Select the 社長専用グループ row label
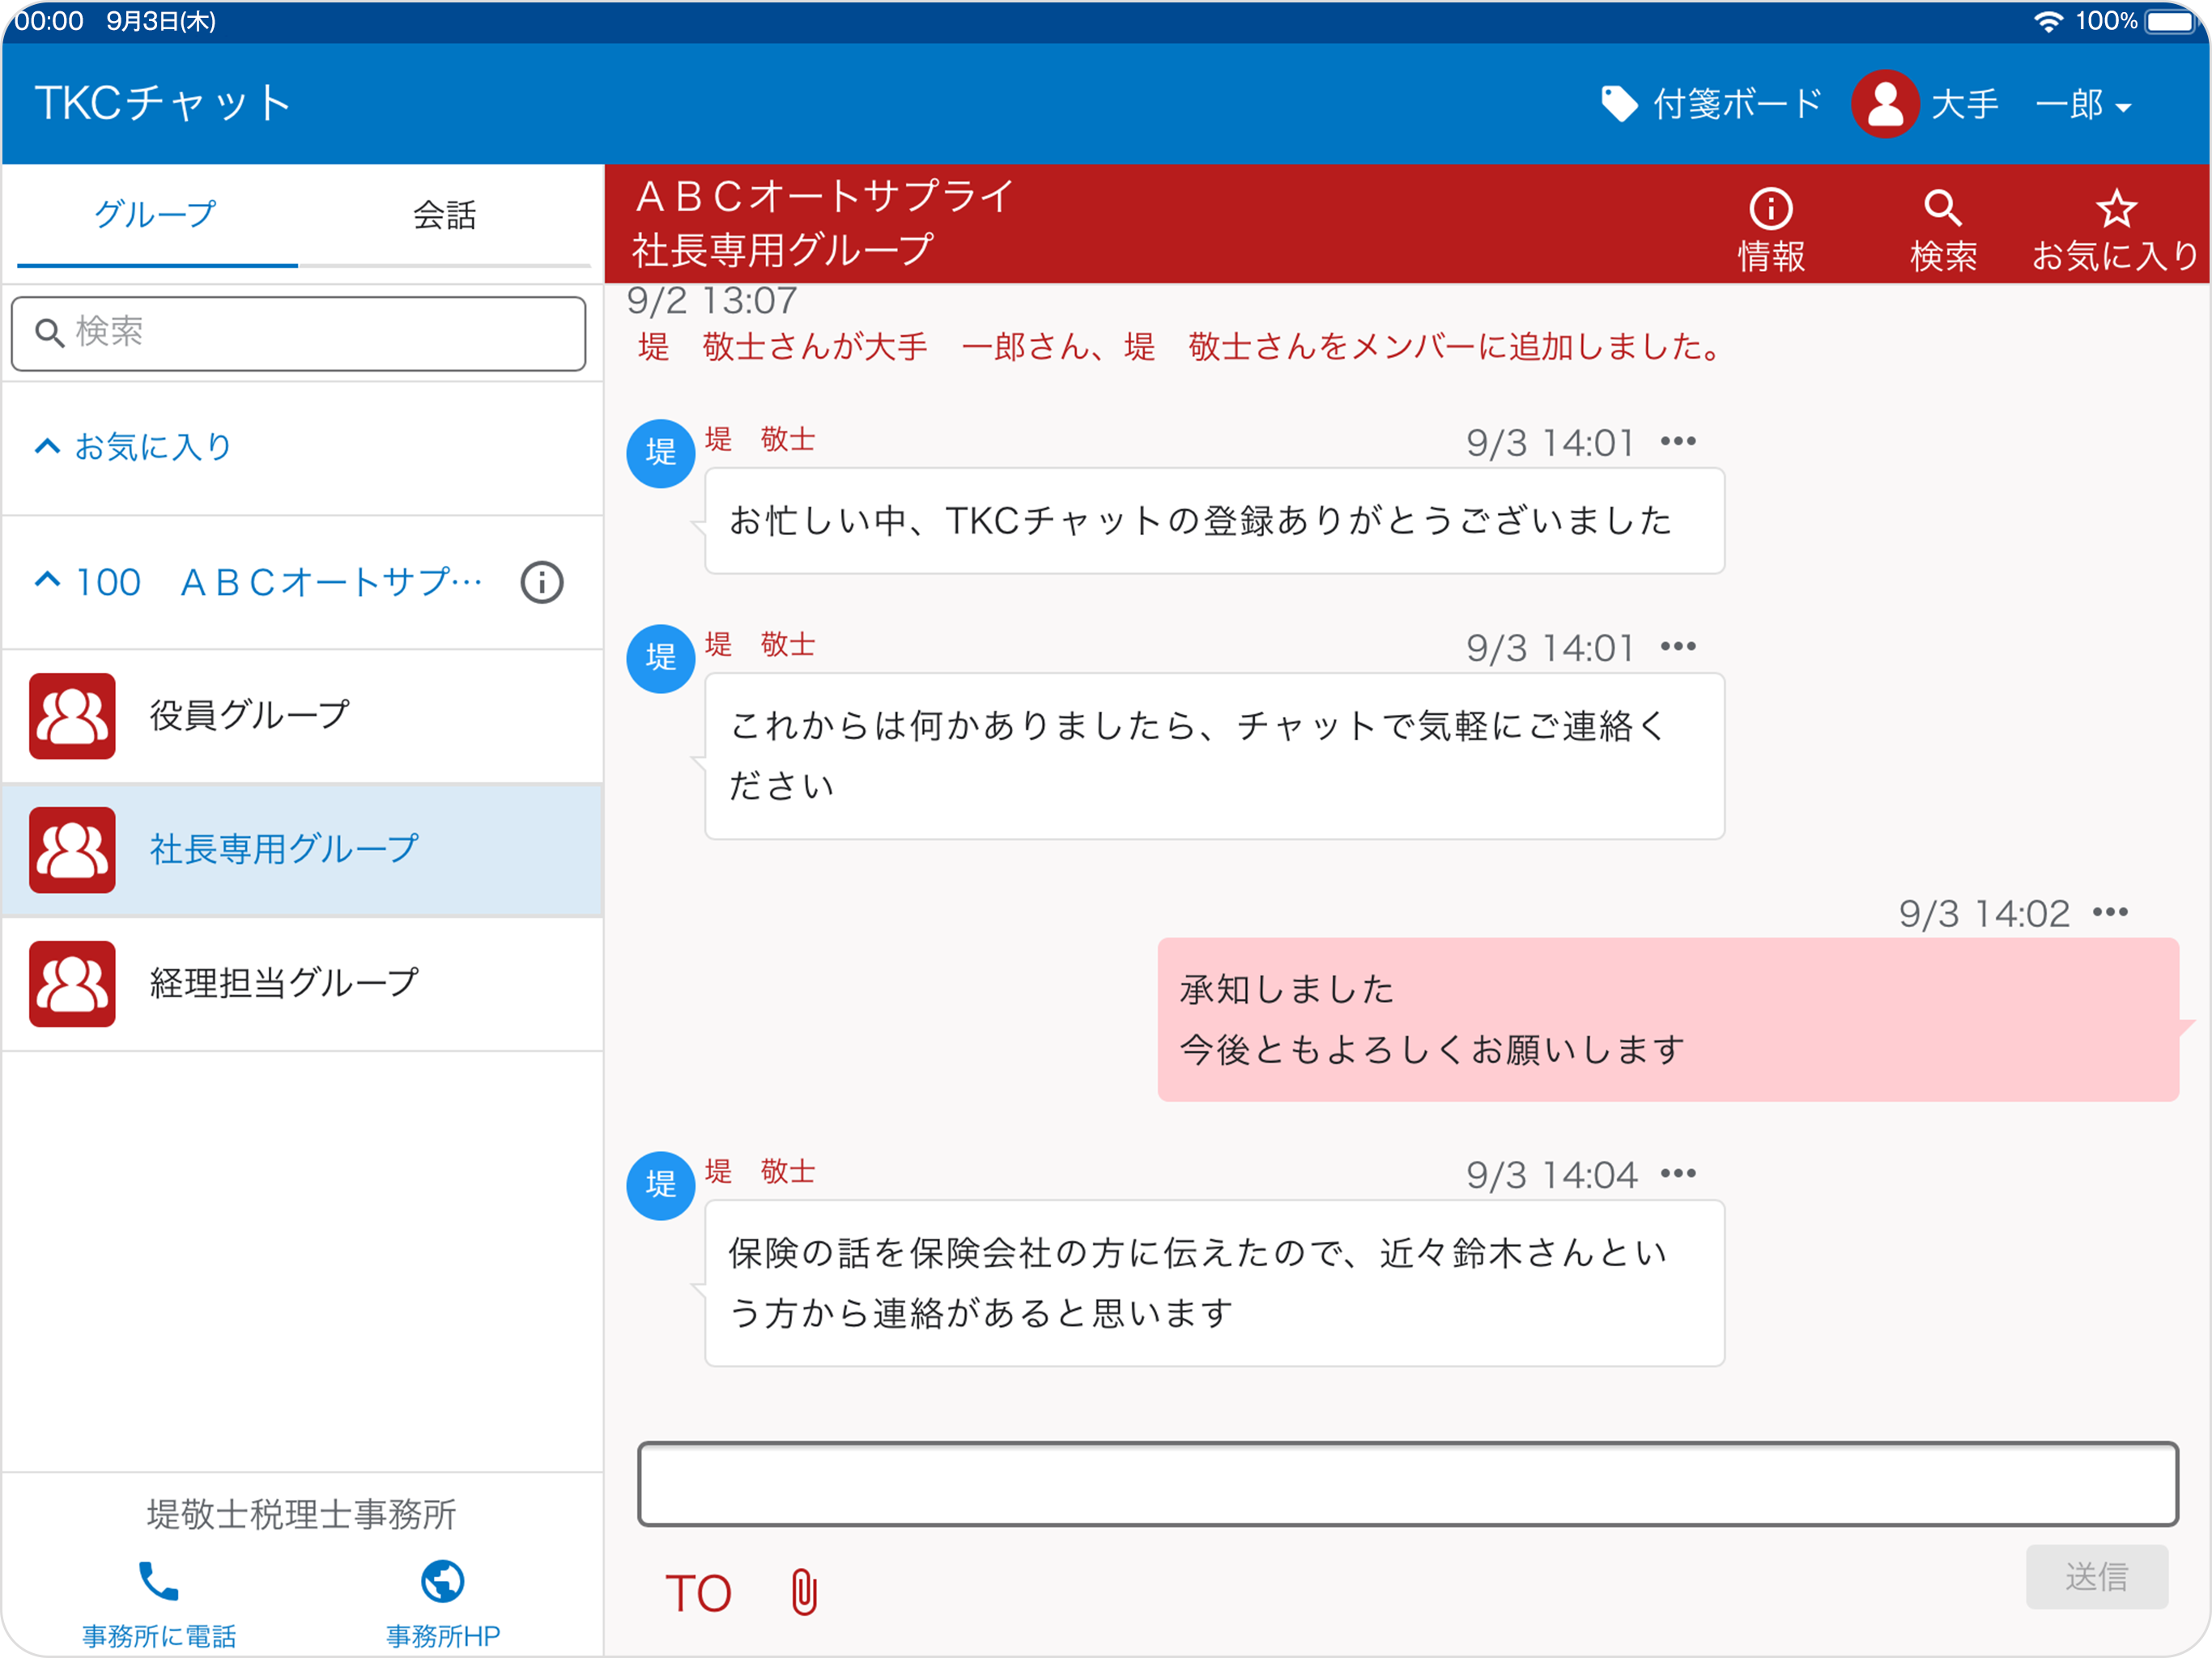The width and height of the screenshot is (2212, 1658). [x=285, y=849]
